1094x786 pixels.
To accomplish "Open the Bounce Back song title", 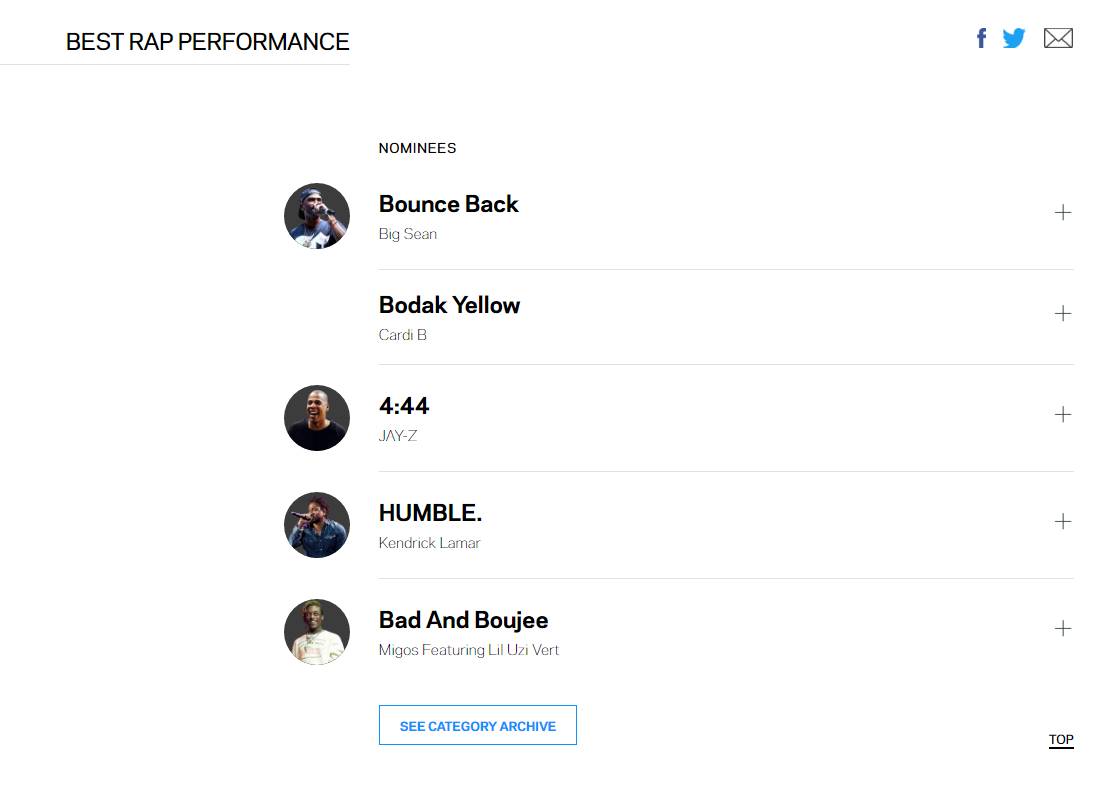I will [x=448, y=204].
